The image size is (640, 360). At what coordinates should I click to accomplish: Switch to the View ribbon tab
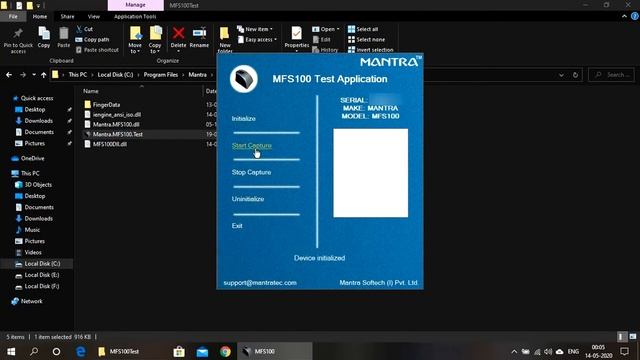point(93,16)
